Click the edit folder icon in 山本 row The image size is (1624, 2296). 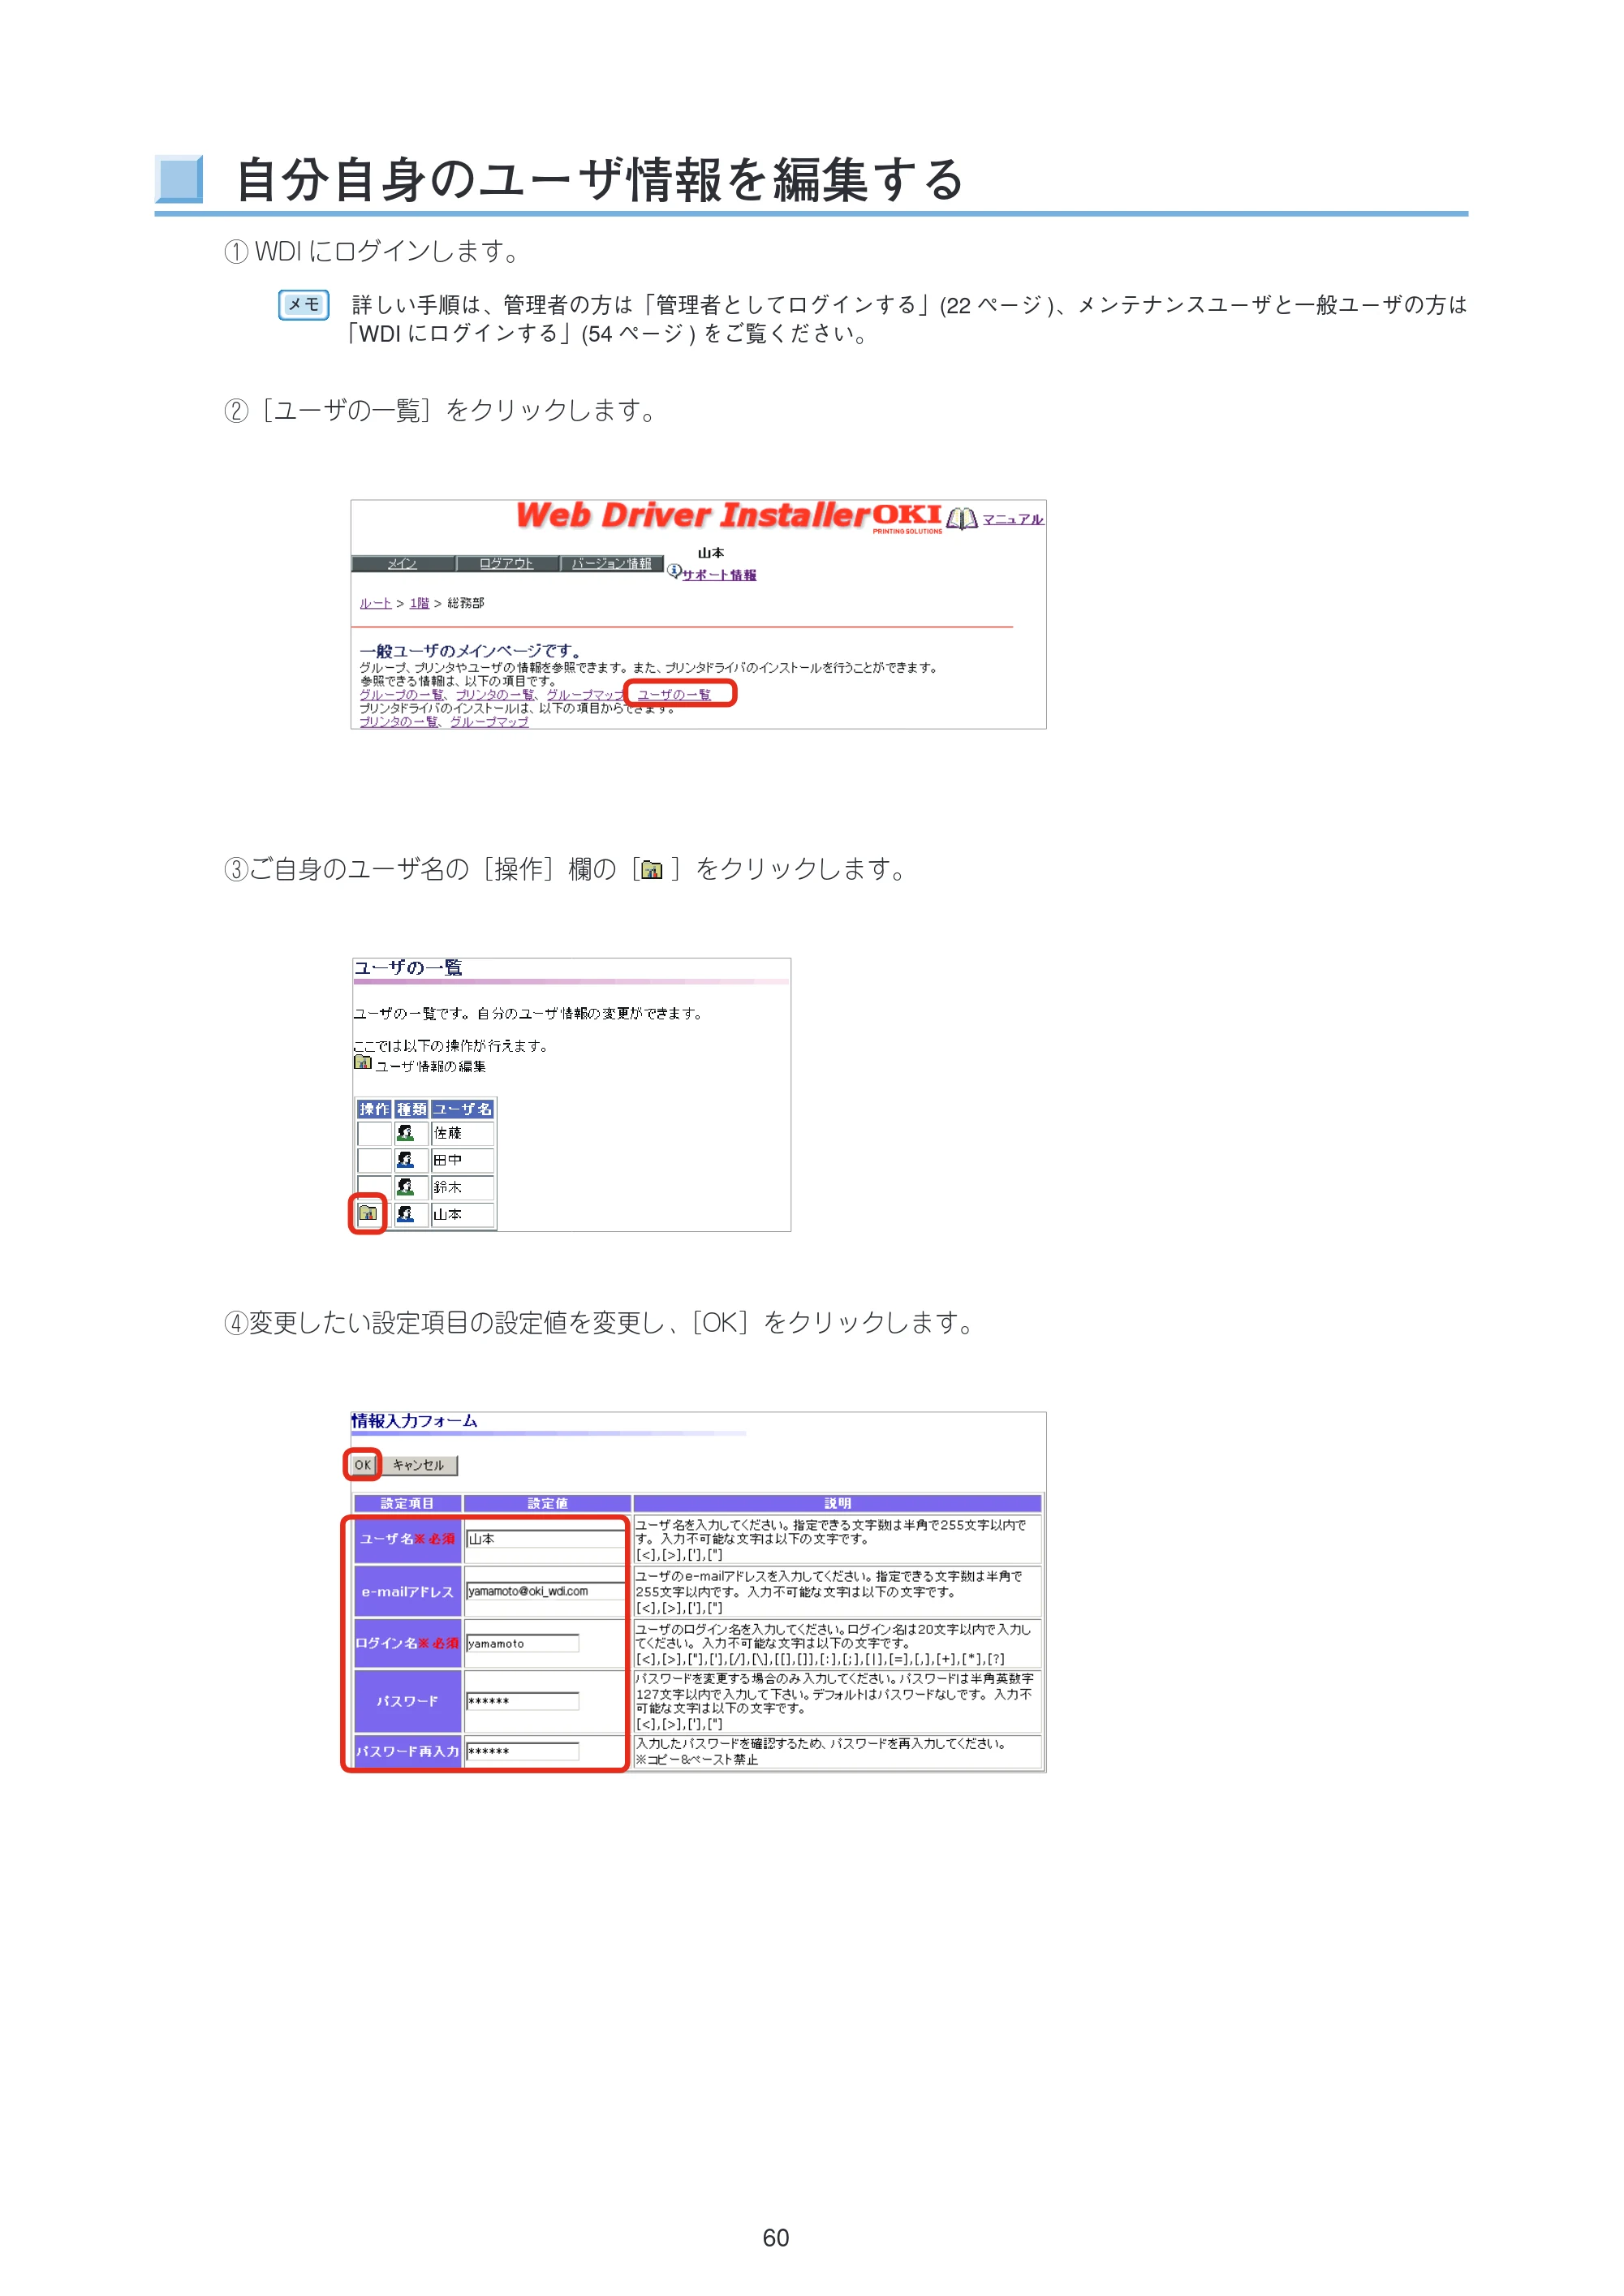tap(368, 1214)
